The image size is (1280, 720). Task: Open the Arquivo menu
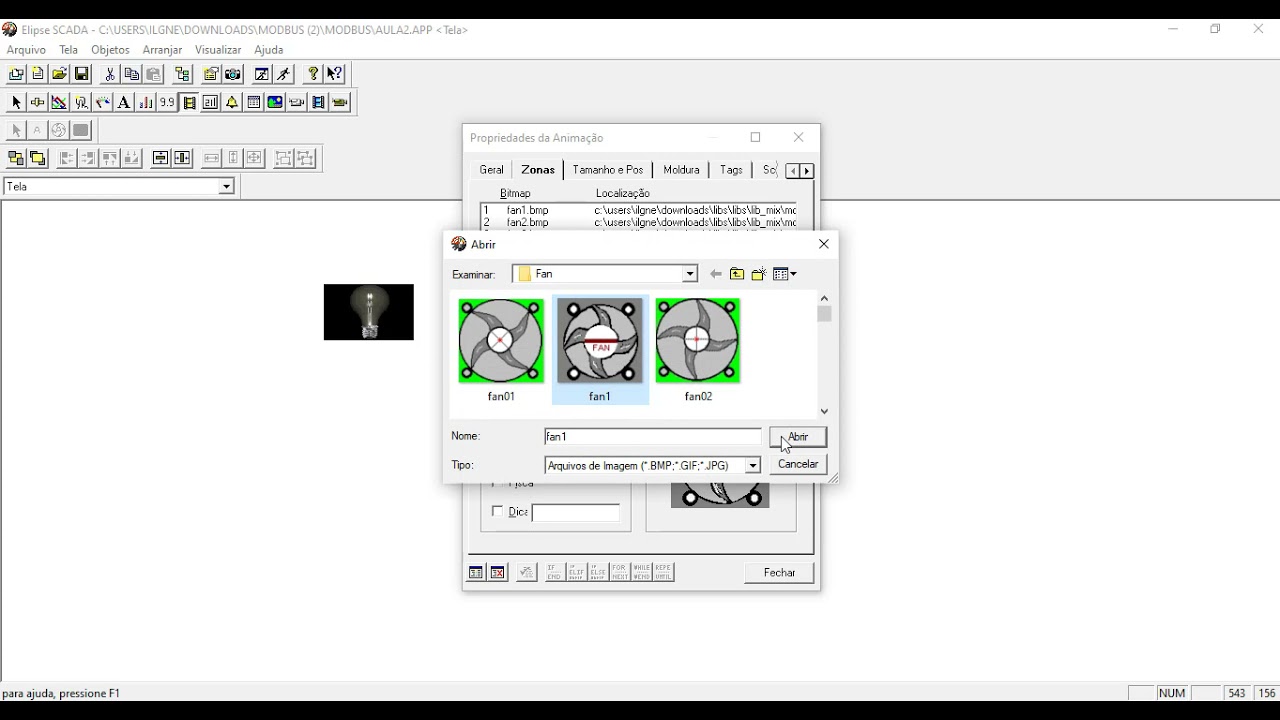click(26, 50)
